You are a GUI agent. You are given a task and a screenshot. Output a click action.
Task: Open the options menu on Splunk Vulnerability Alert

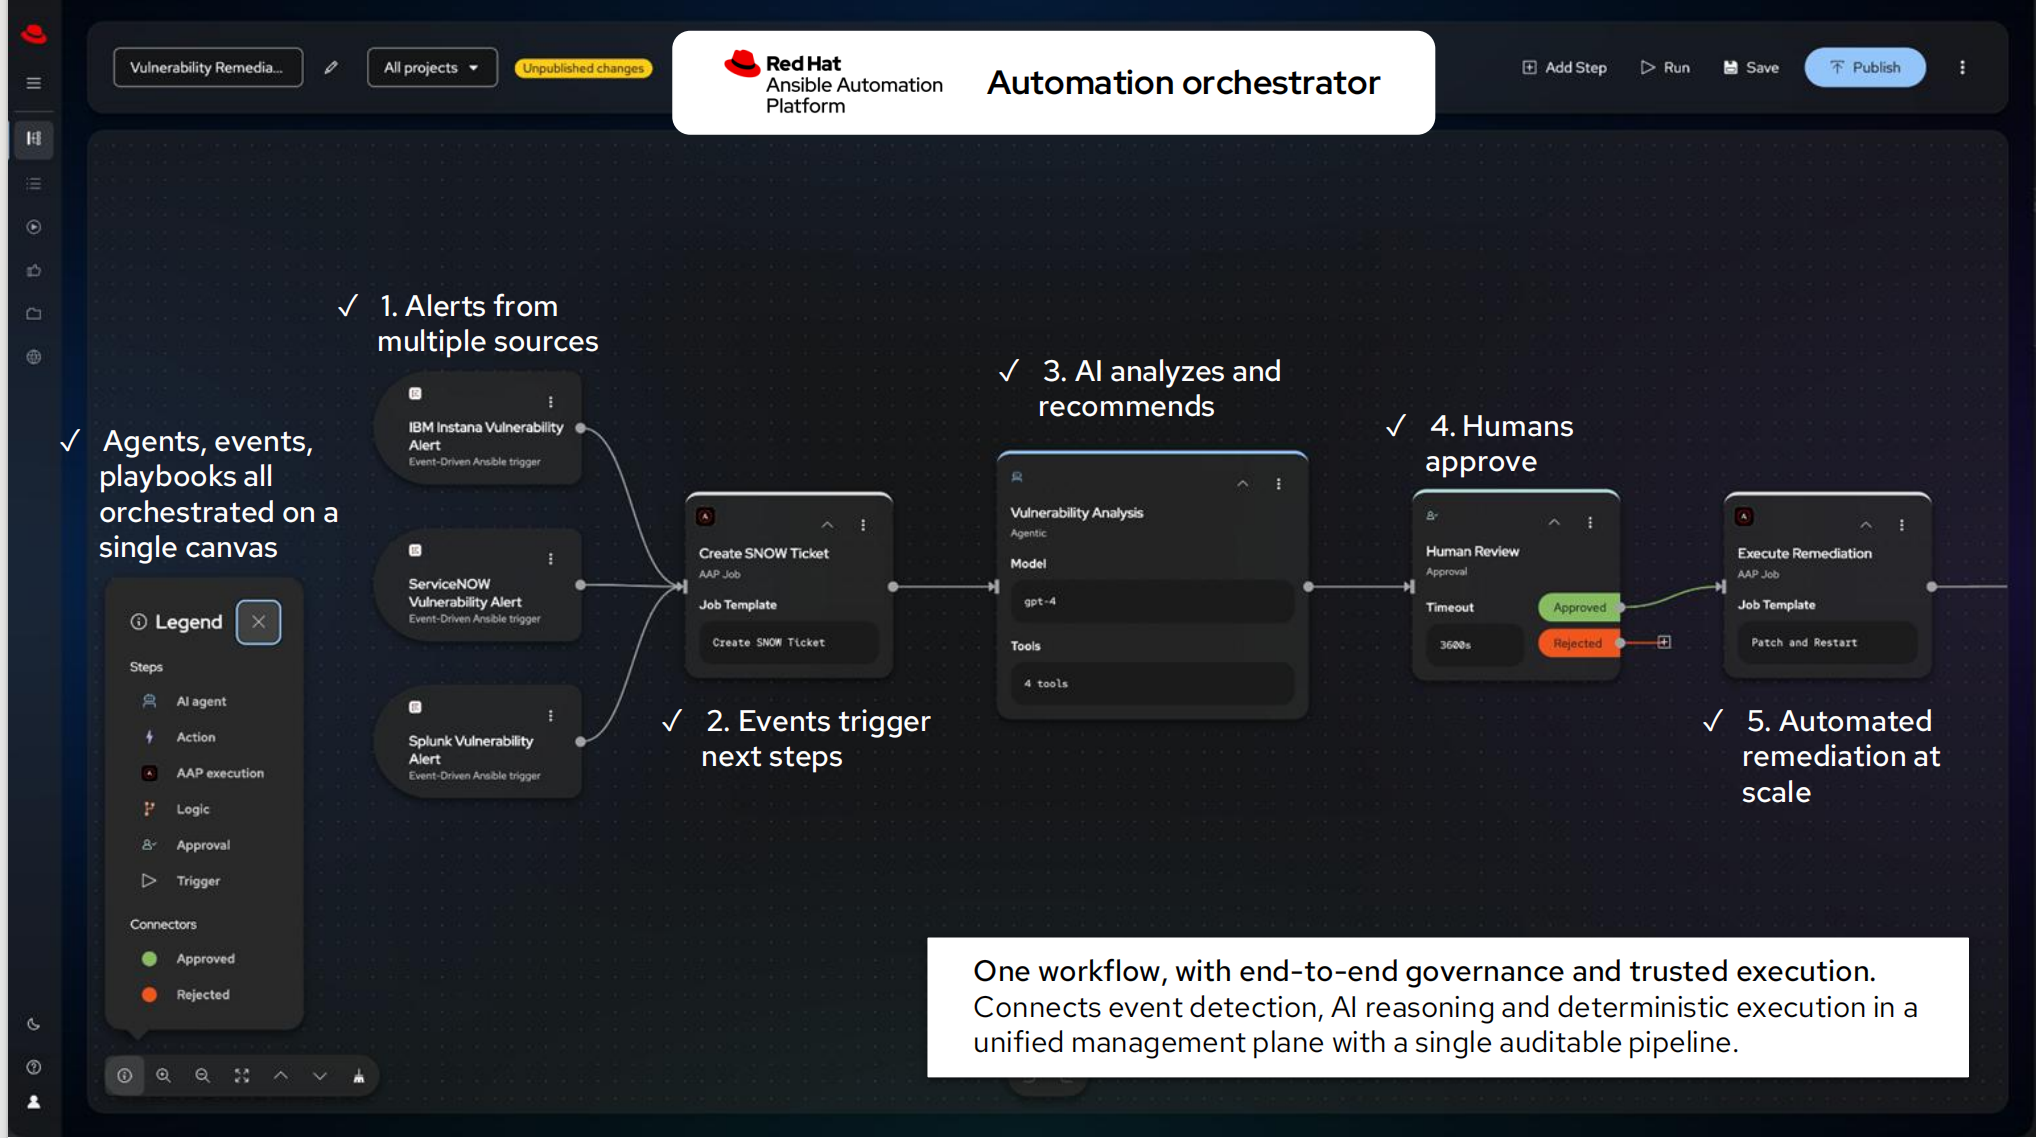(551, 716)
